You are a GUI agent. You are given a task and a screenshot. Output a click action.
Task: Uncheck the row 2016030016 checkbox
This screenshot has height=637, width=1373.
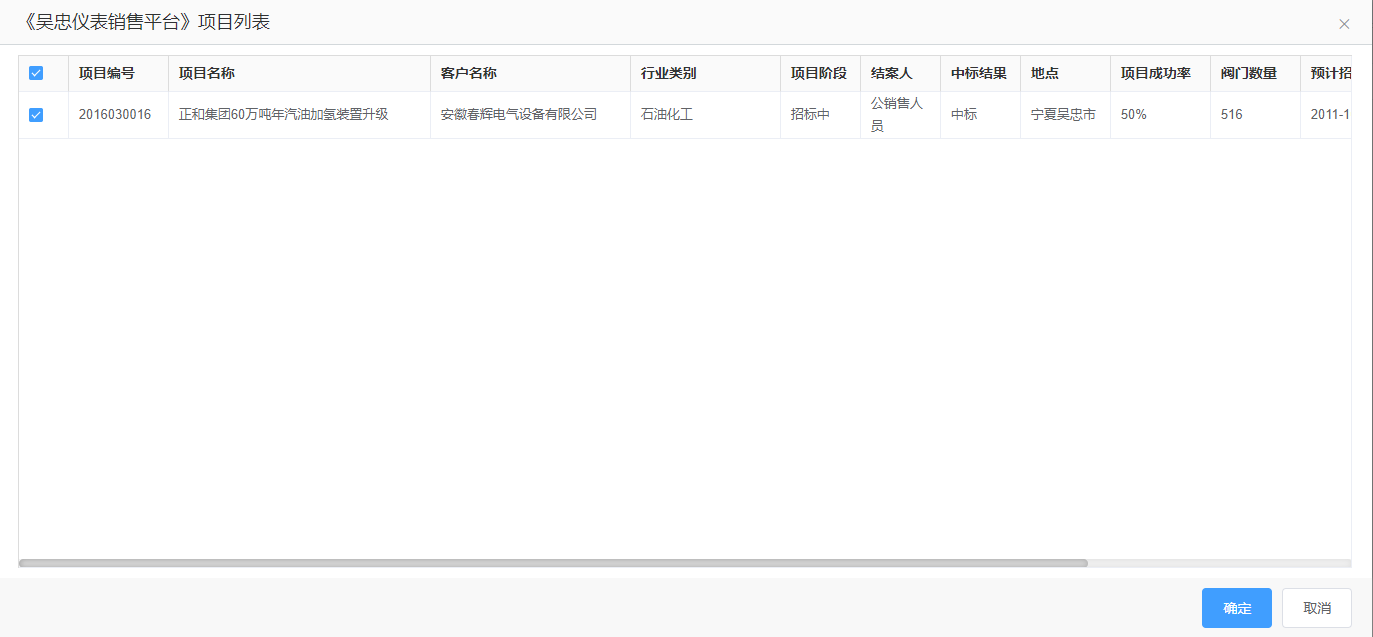coord(36,115)
